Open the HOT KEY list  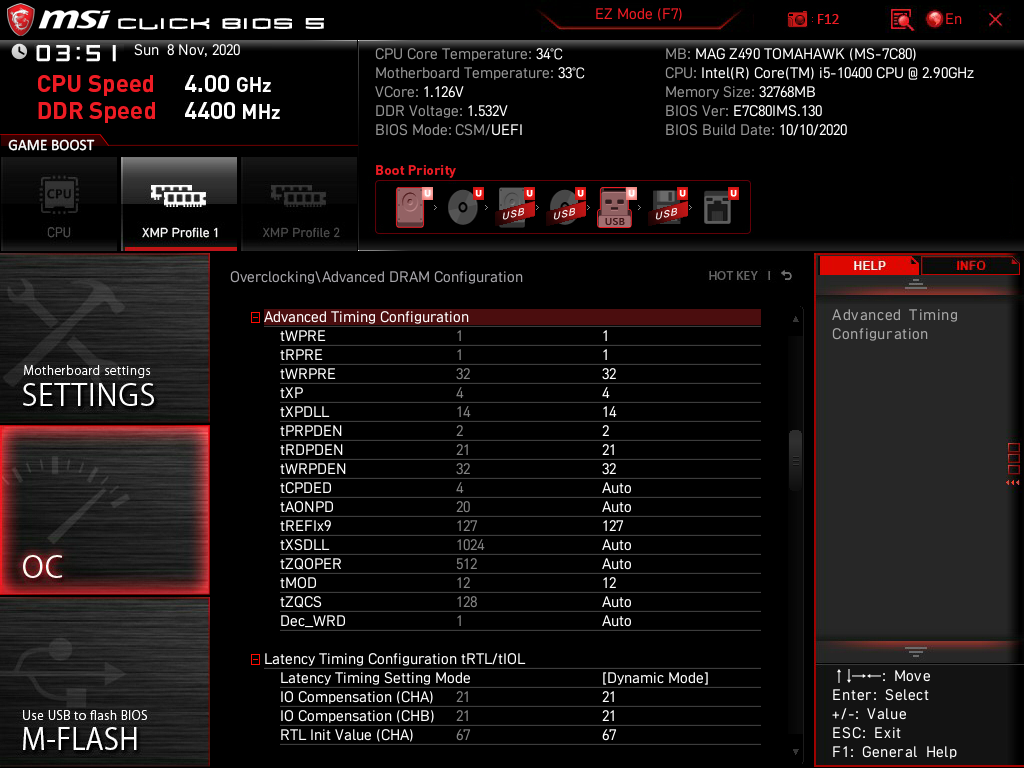tap(733, 276)
